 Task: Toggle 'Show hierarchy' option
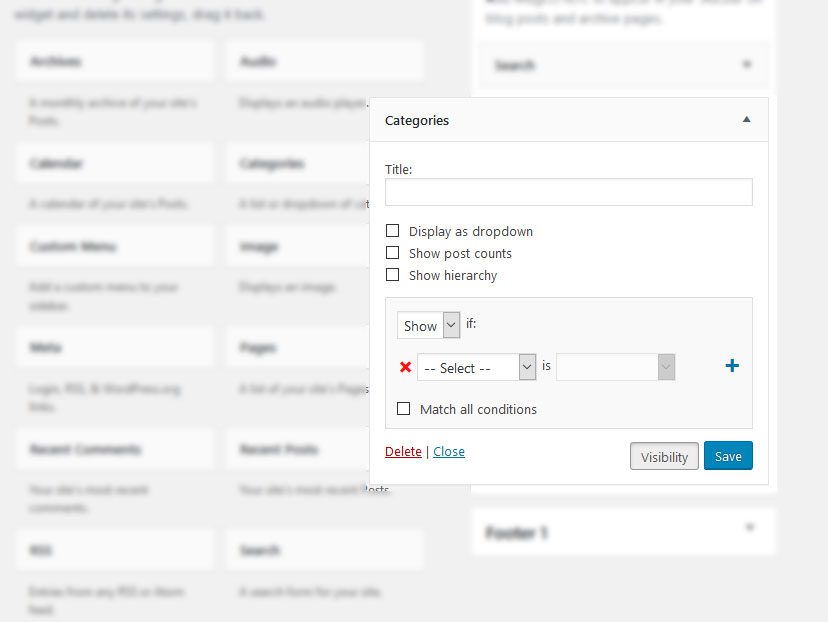392,275
